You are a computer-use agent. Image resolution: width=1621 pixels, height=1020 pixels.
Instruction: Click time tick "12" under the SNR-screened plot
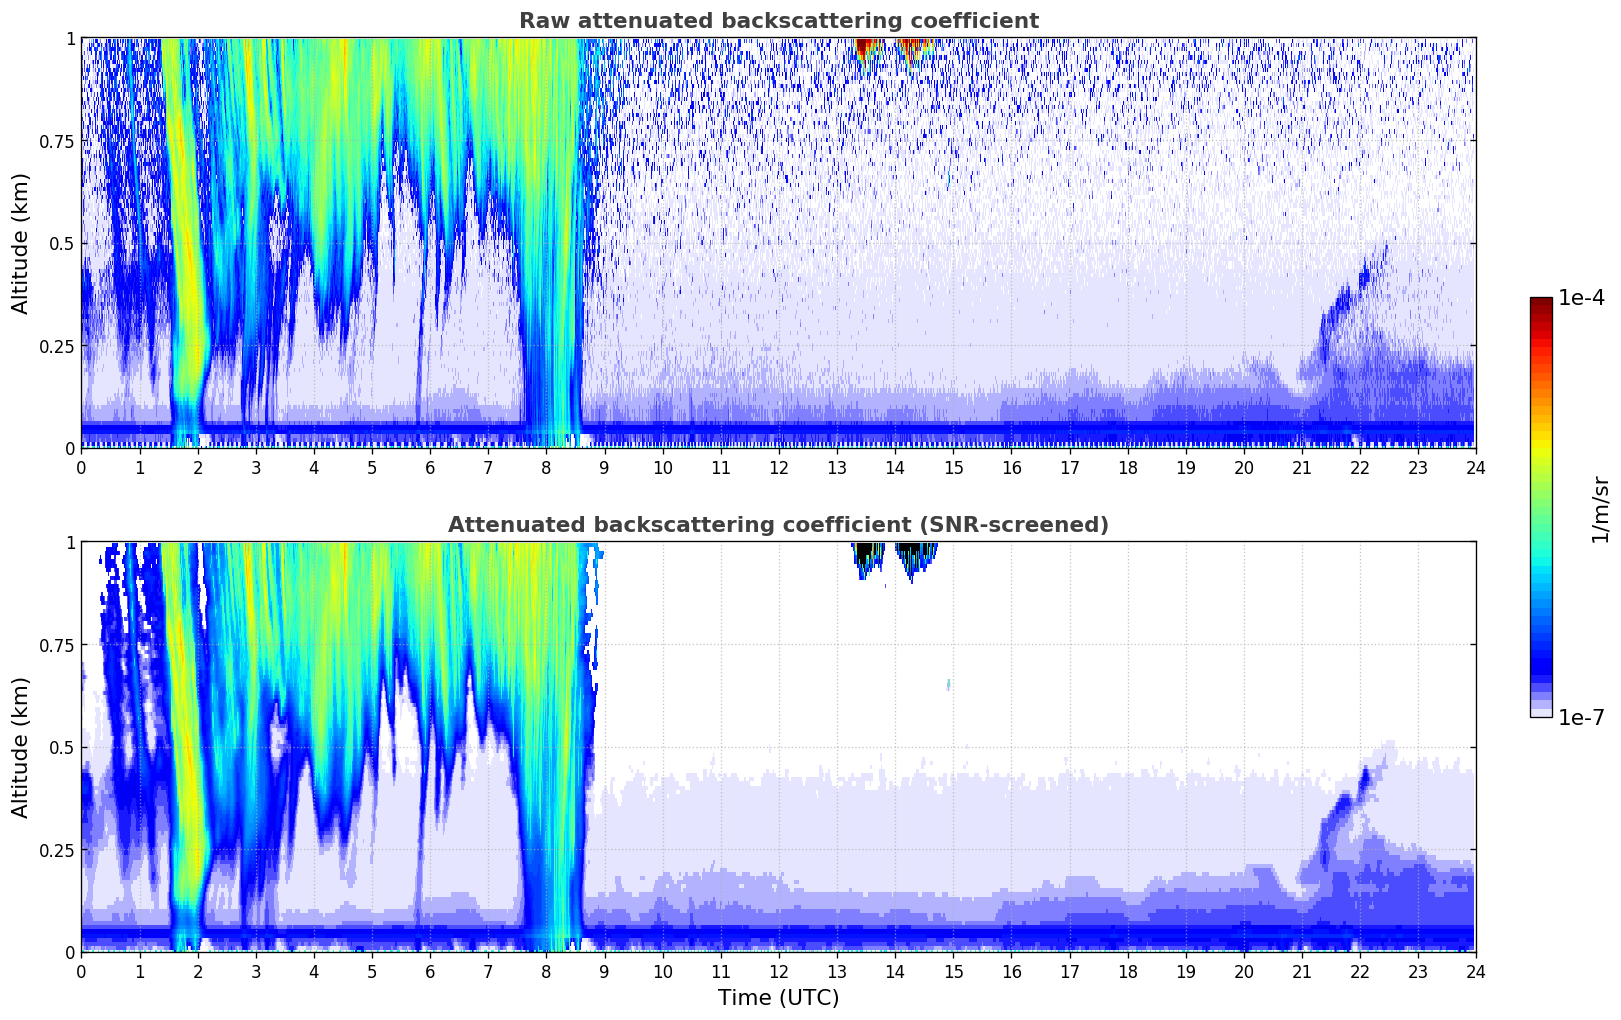pos(779,971)
